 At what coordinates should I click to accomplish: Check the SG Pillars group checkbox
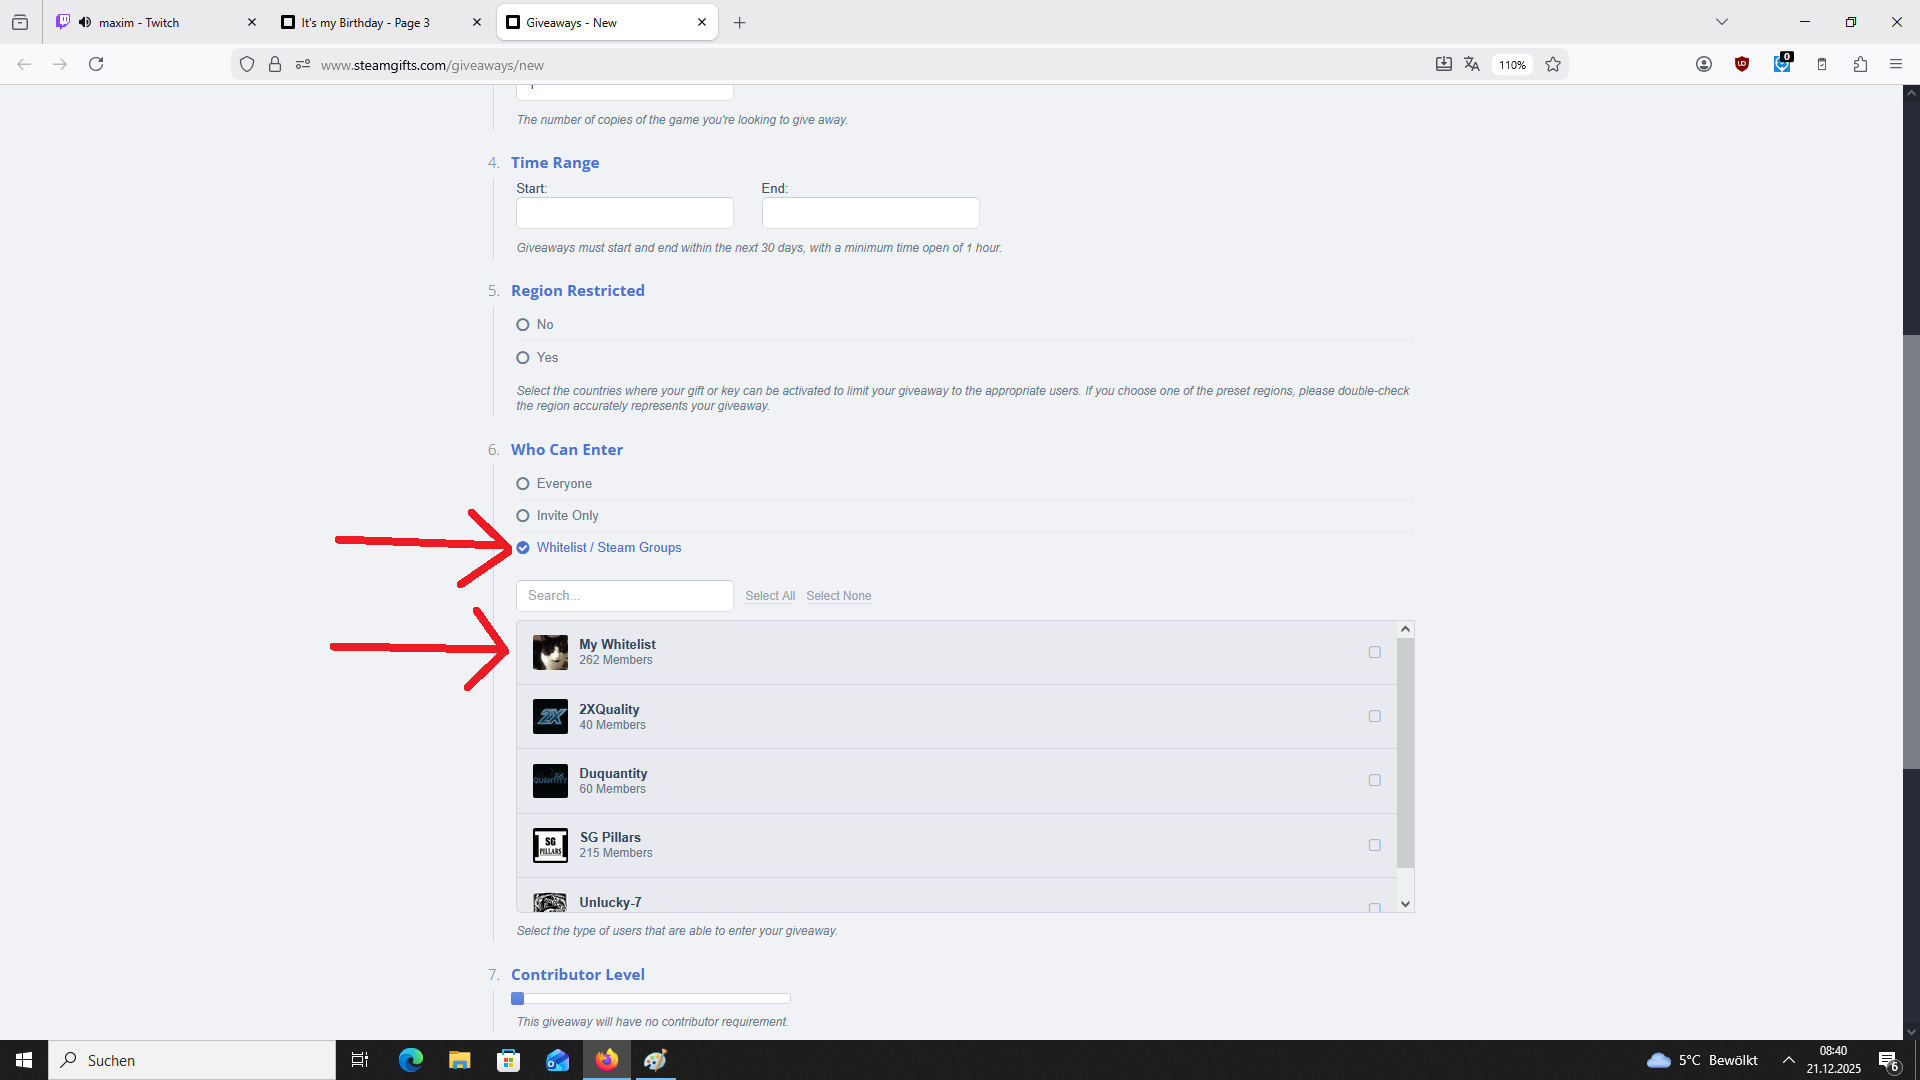(1374, 845)
